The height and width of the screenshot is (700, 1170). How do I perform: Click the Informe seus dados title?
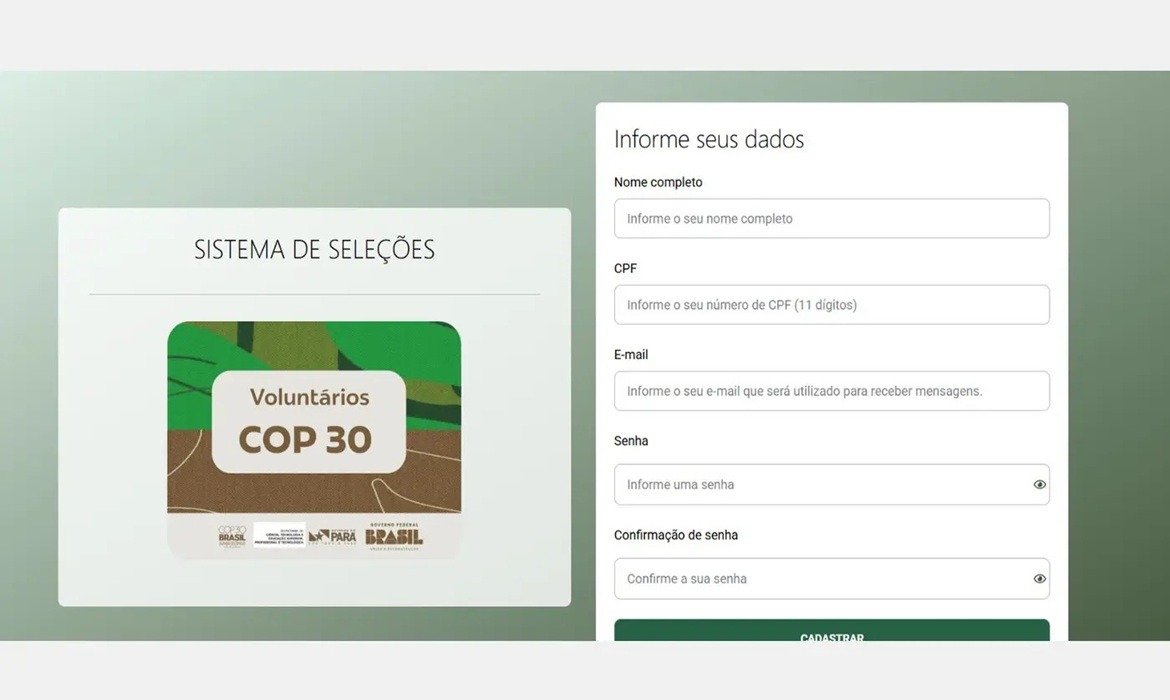tap(709, 140)
